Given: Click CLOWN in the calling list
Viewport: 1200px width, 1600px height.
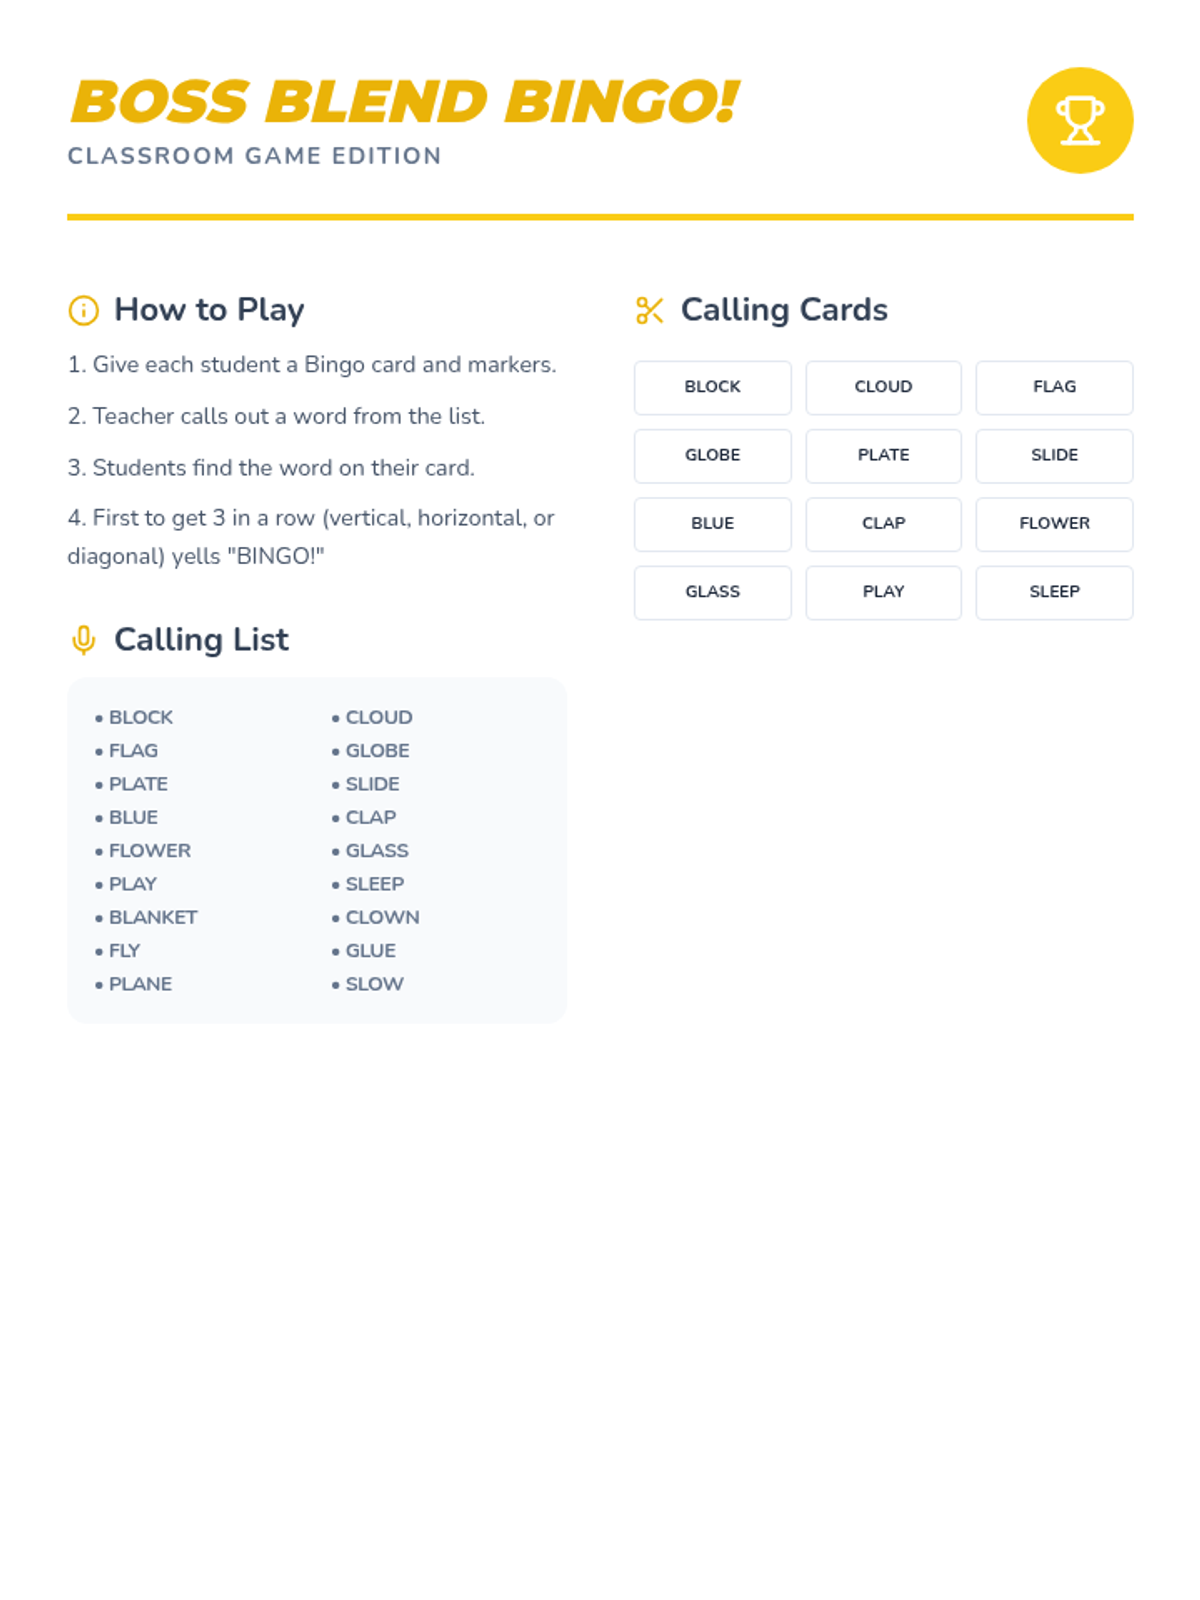Looking at the screenshot, I should click(x=382, y=917).
